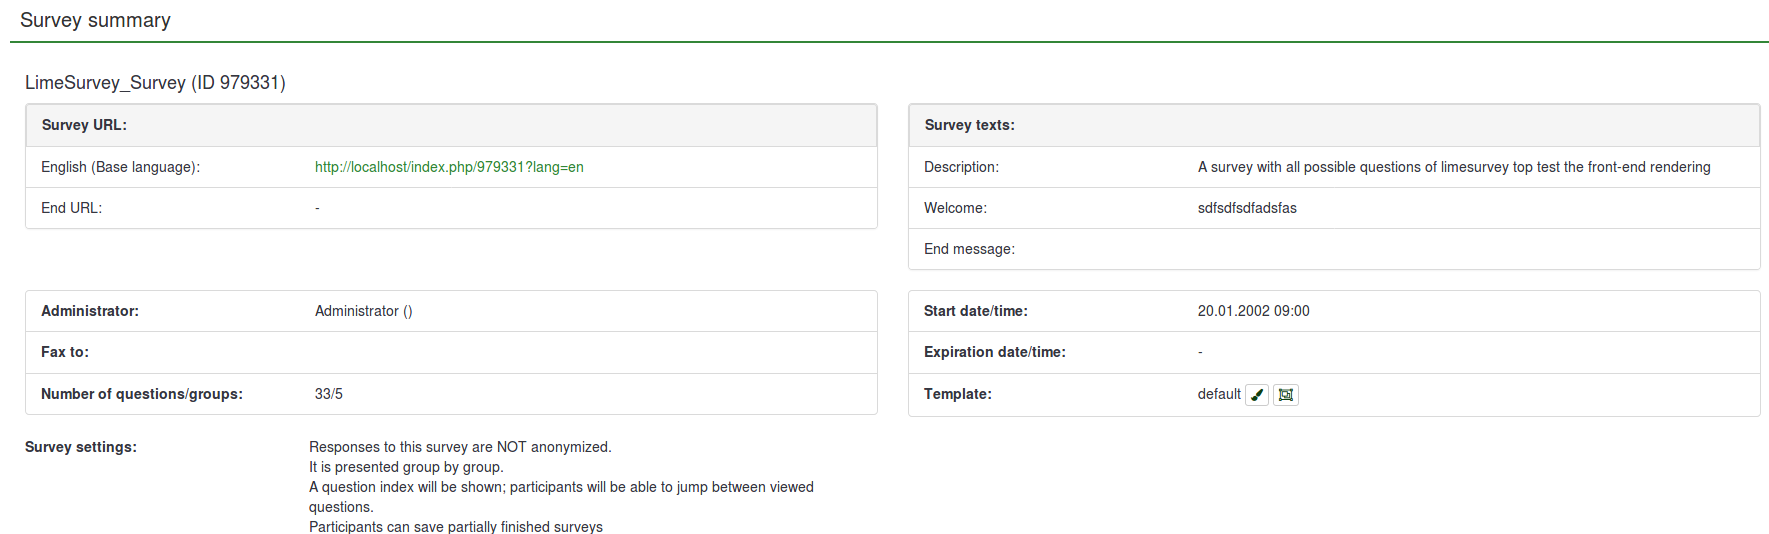Click the End URL row label
The image size is (1769, 534).
pyautogui.click(x=71, y=208)
